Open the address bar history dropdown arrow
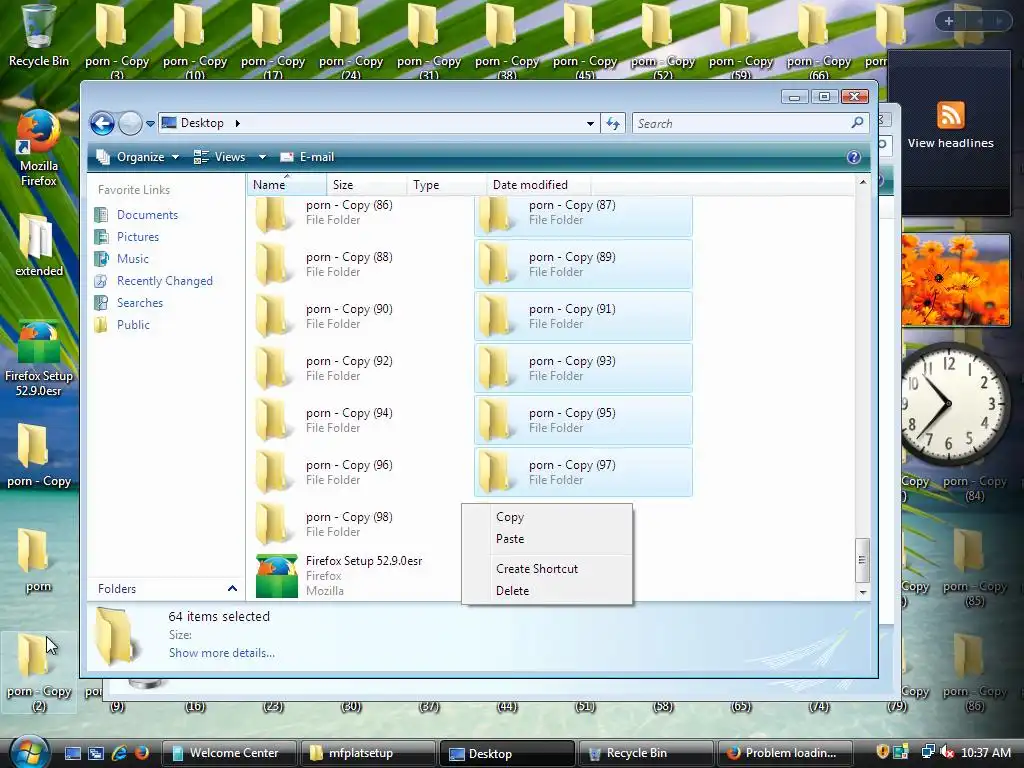 [590, 123]
